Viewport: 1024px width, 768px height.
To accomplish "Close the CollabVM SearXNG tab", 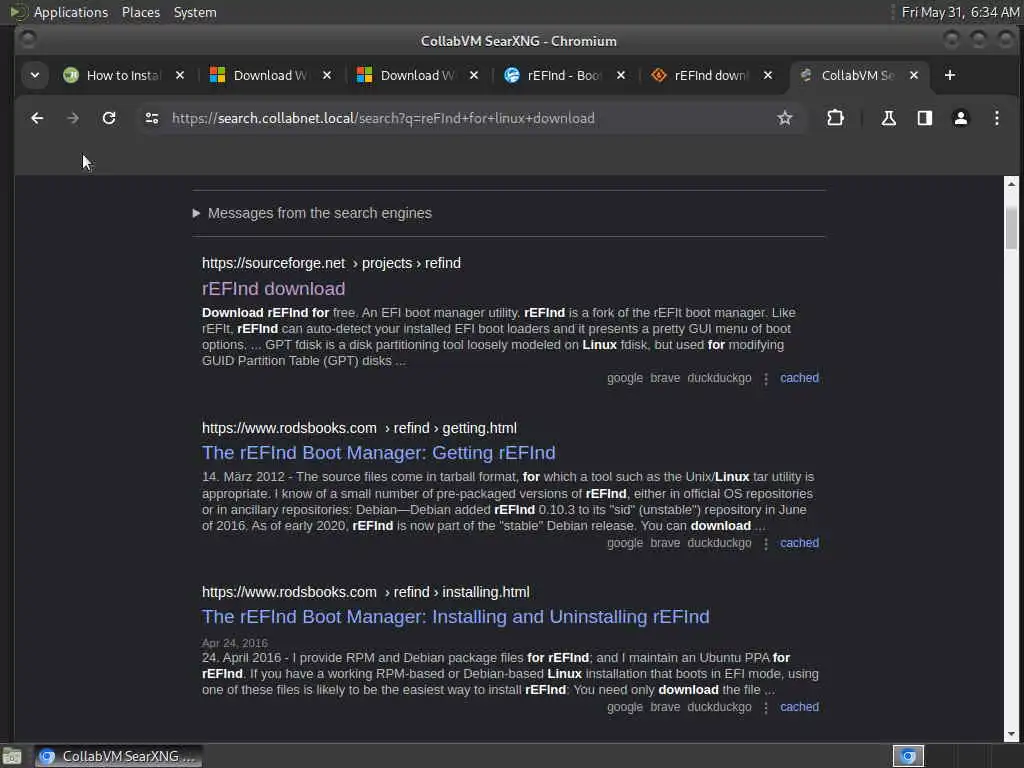I will (914, 75).
